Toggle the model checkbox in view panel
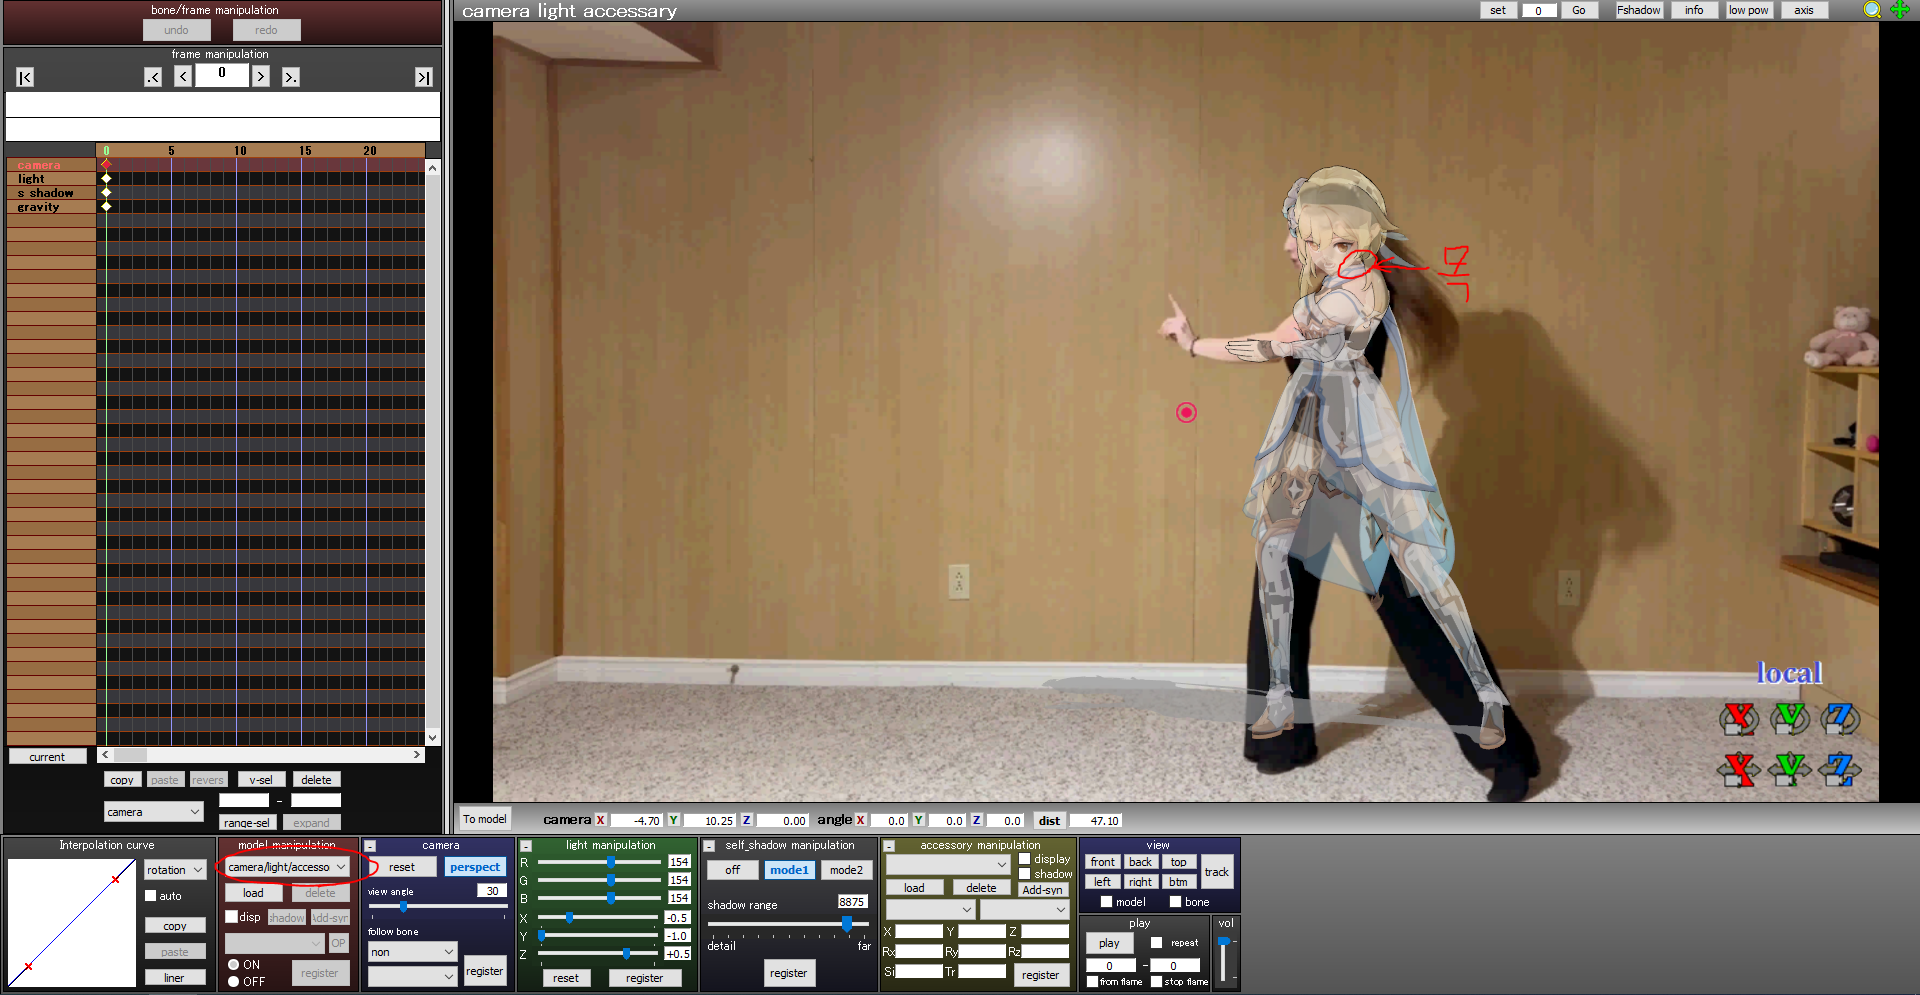The image size is (1920, 995). coord(1106,902)
